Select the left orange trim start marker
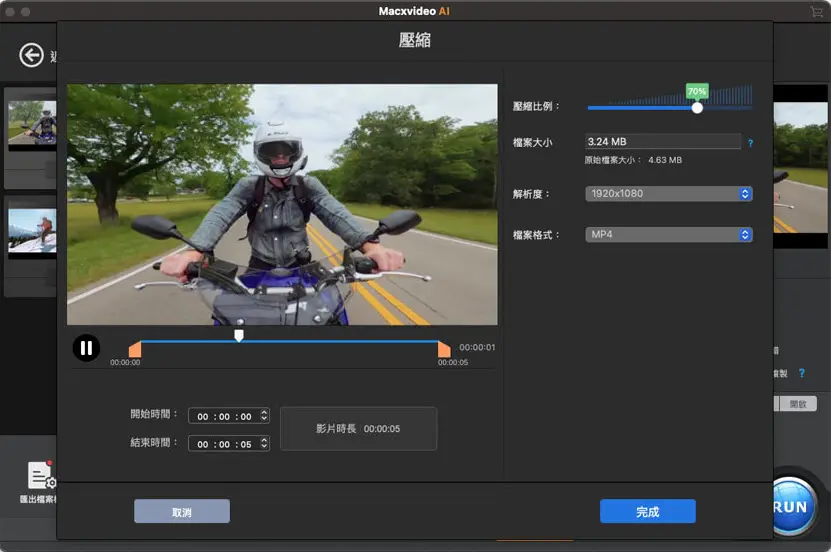The width and height of the screenshot is (831, 552). [135, 349]
